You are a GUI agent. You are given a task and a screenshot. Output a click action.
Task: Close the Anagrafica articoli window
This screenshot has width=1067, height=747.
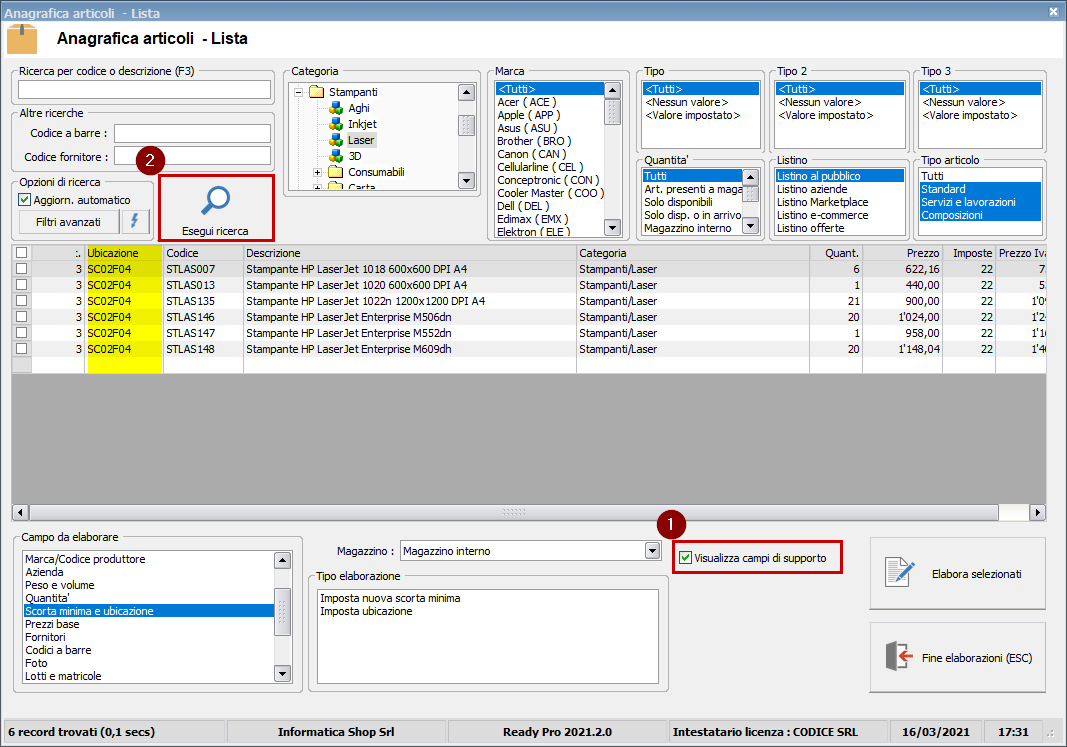click(1053, 12)
